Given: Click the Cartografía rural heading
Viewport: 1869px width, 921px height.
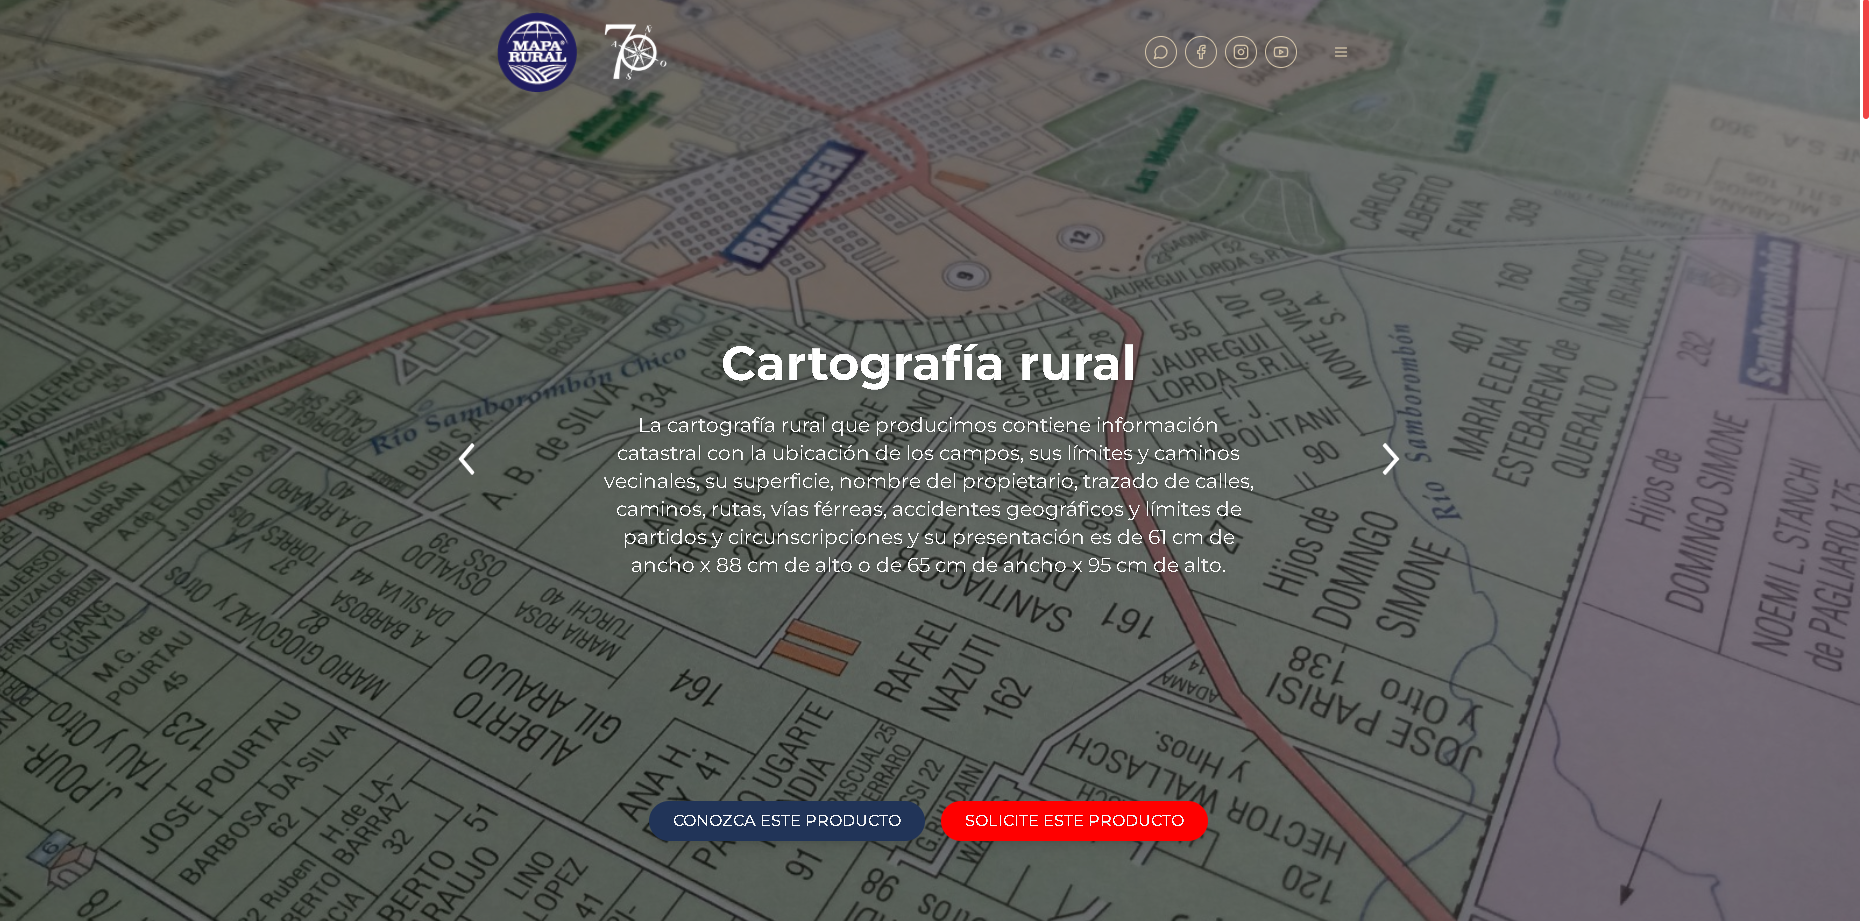Looking at the screenshot, I should click(x=928, y=363).
